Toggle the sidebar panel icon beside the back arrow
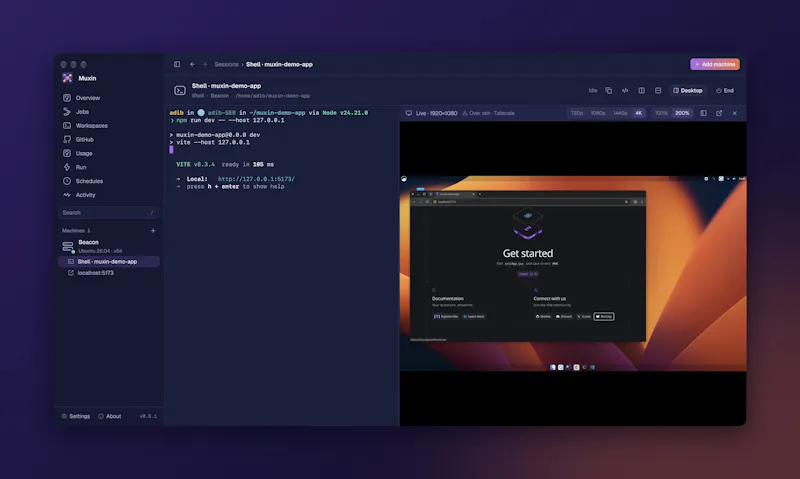Image resolution: width=800 pixels, height=479 pixels. [x=177, y=64]
